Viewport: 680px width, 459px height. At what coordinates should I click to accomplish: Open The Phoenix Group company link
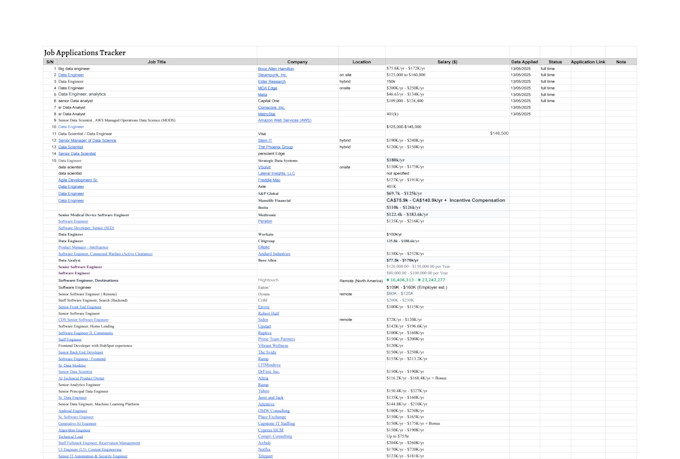click(x=275, y=147)
